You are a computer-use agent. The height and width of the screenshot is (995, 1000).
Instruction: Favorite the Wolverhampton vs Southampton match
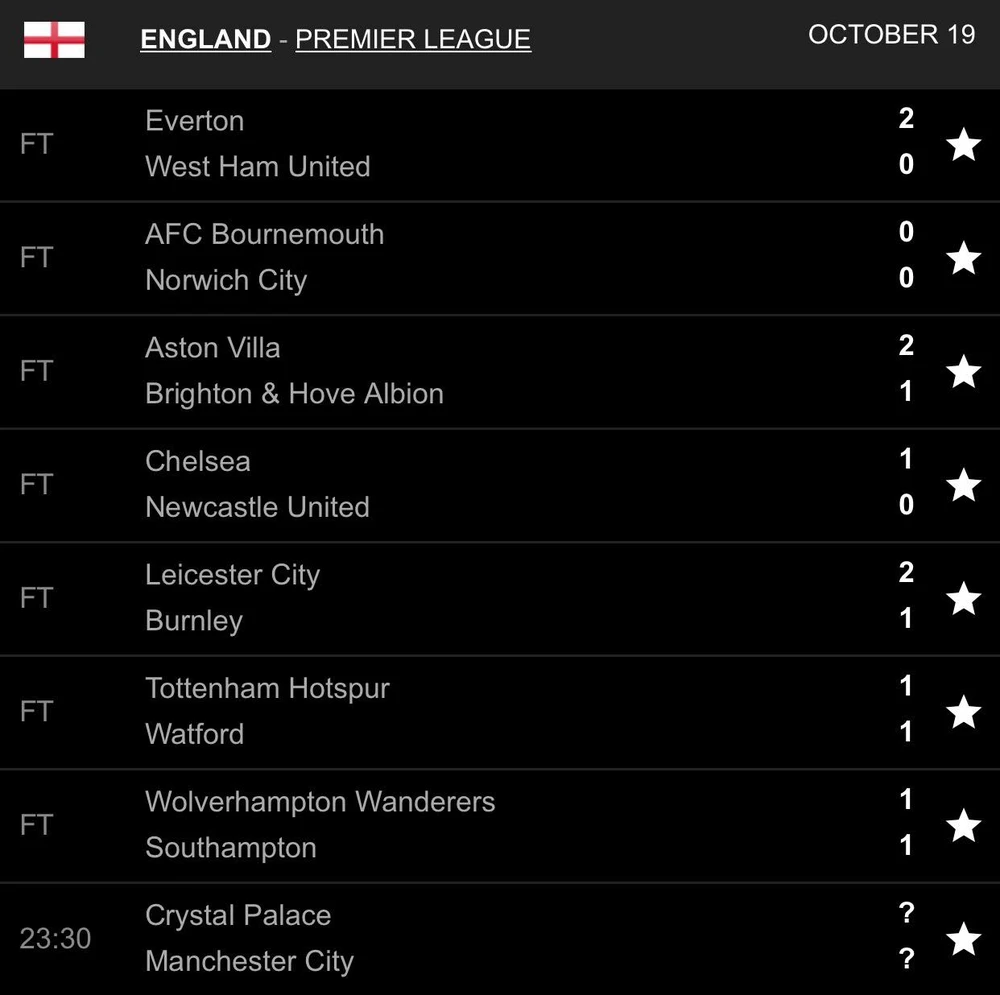963,826
